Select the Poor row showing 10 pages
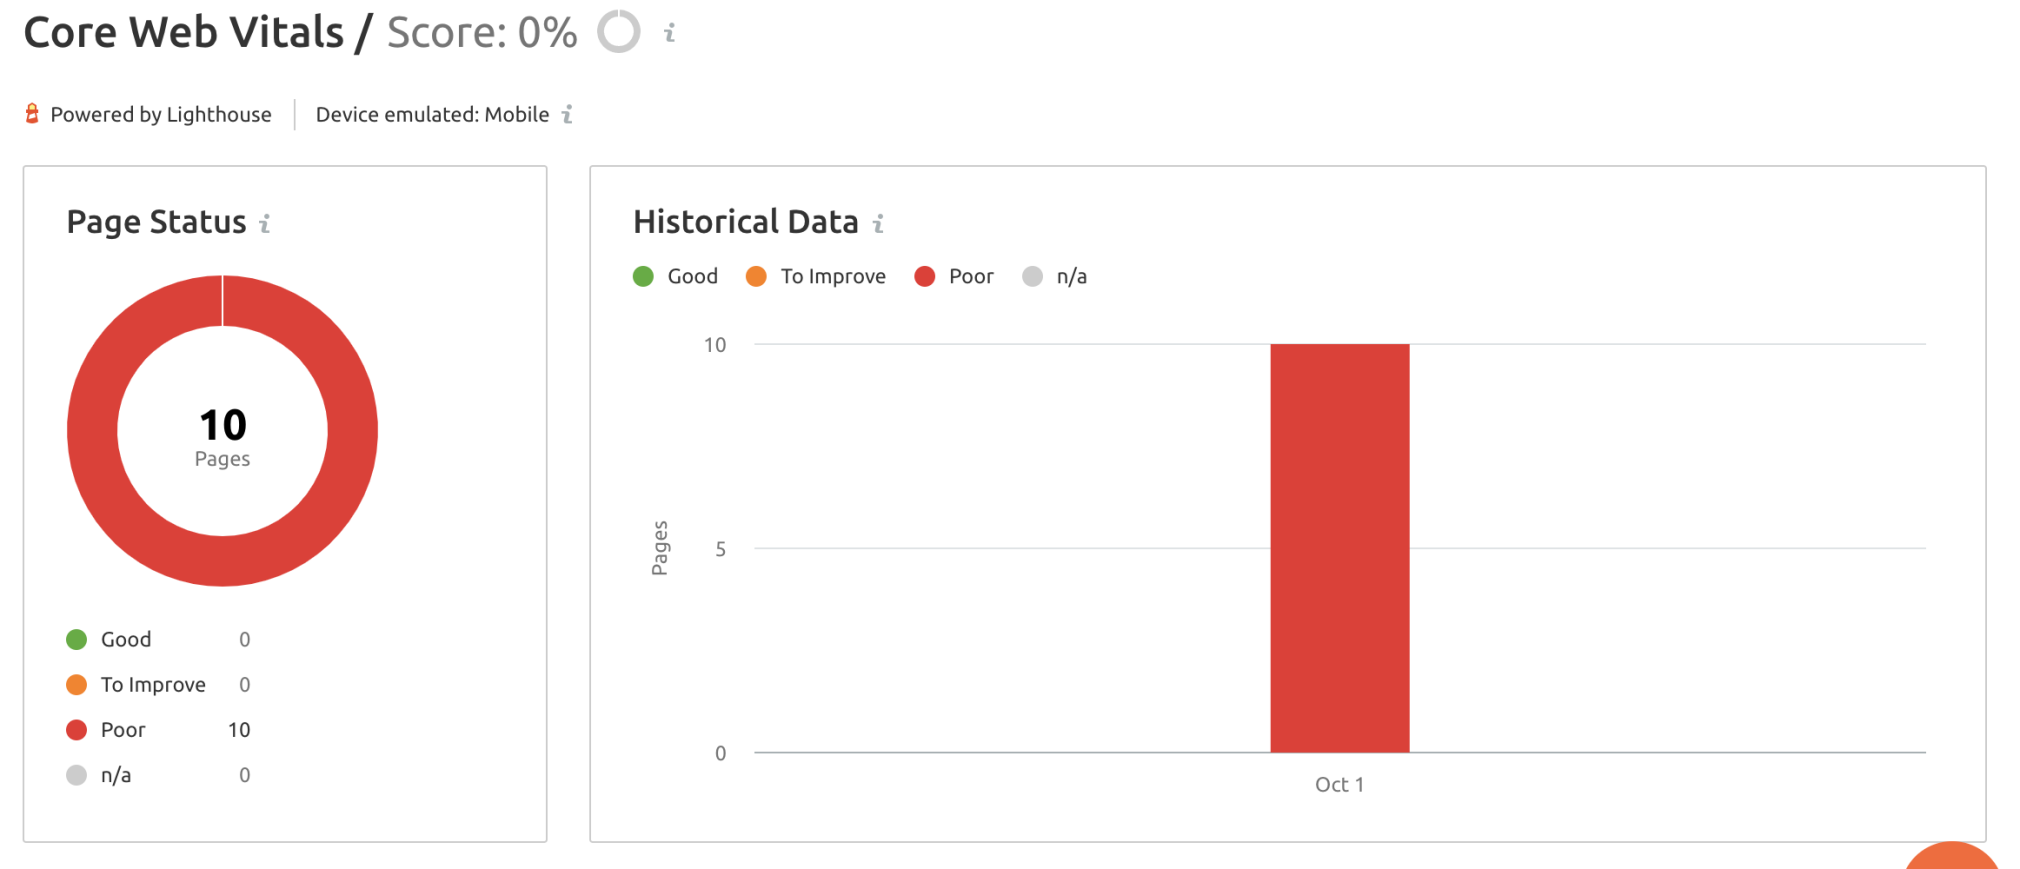 point(158,730)
